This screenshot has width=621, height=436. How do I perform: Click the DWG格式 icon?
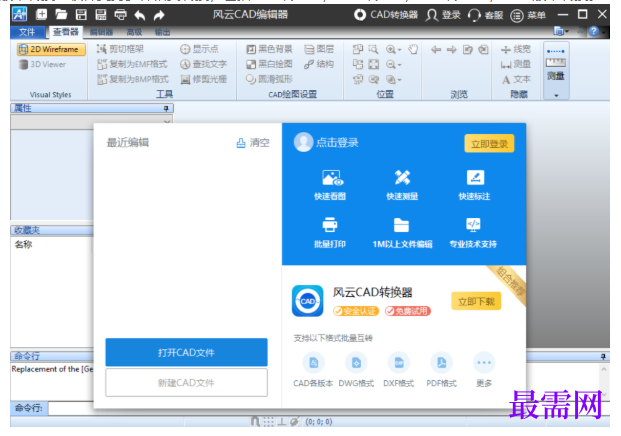coord(356,362)
